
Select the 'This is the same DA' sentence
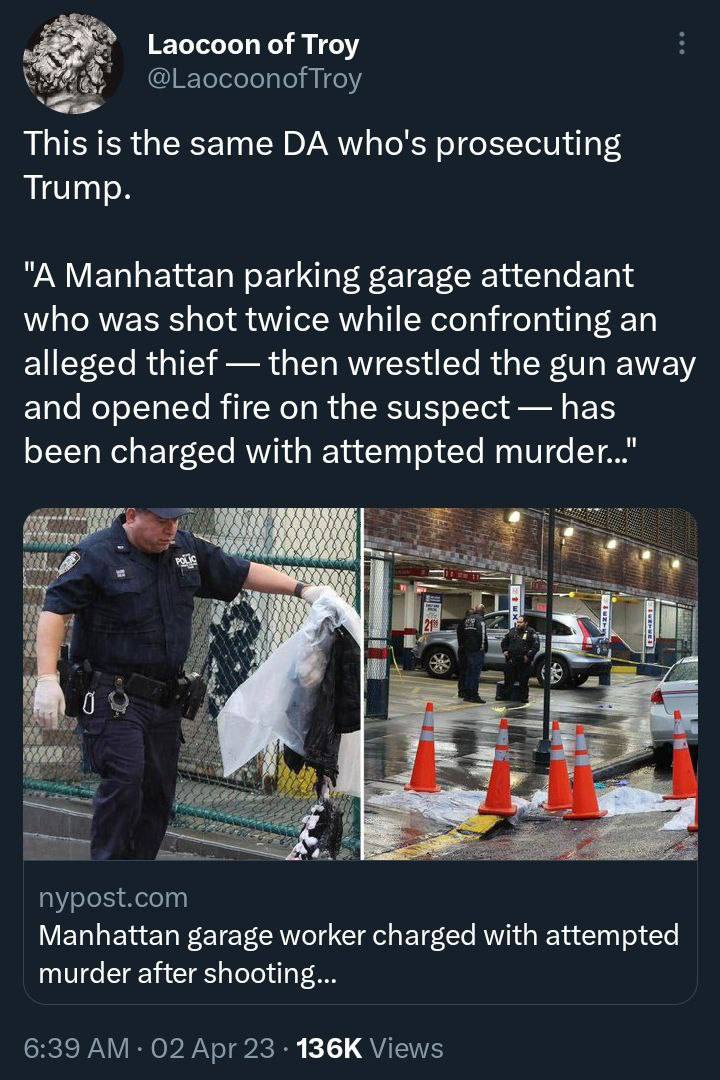coord(322,165)
